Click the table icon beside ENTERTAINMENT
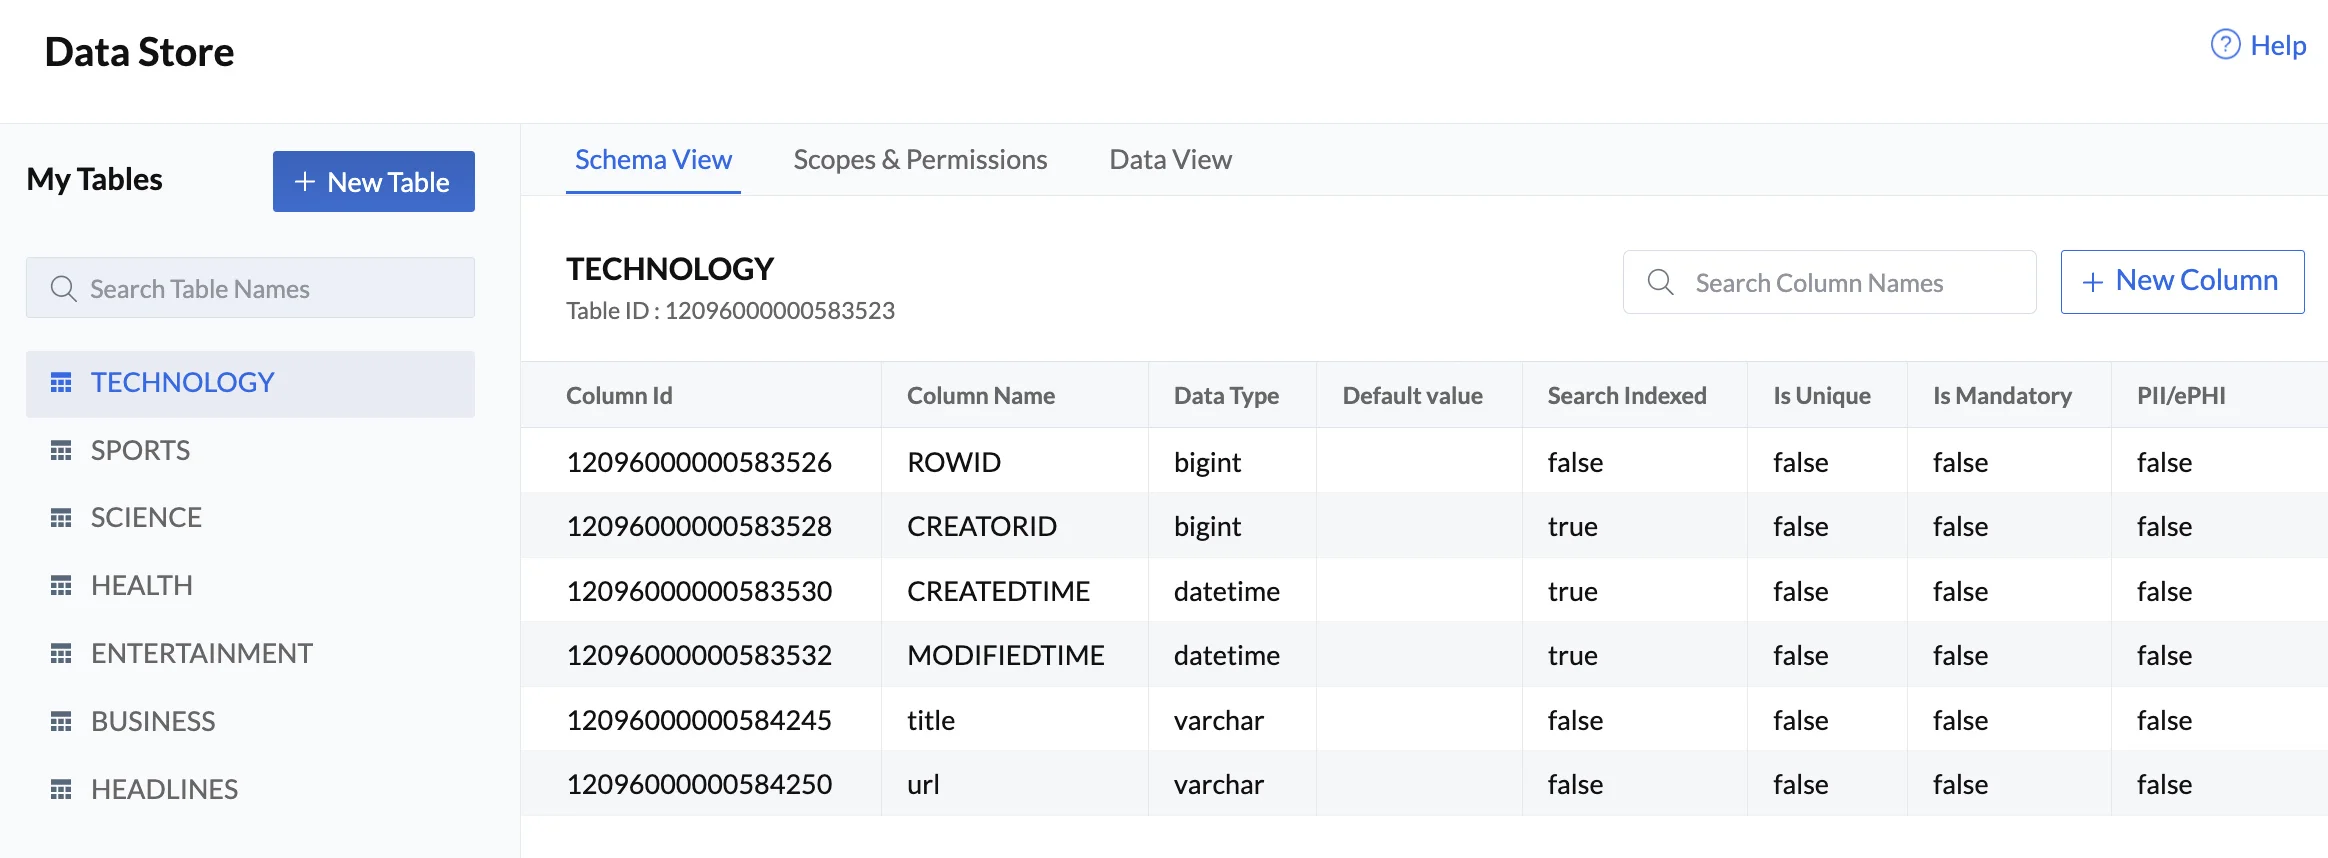 coord(61,654)
